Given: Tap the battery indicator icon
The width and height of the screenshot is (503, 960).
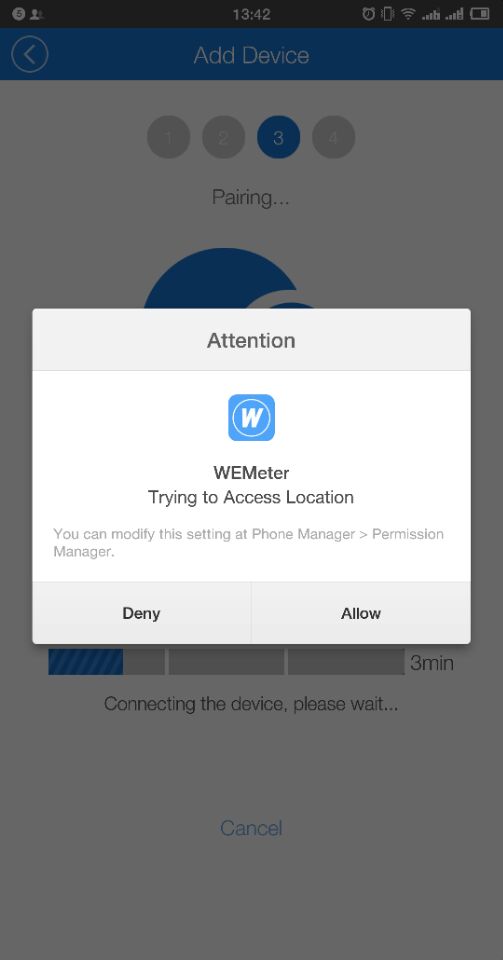Looking at the screenshot, I should [480, 13].
